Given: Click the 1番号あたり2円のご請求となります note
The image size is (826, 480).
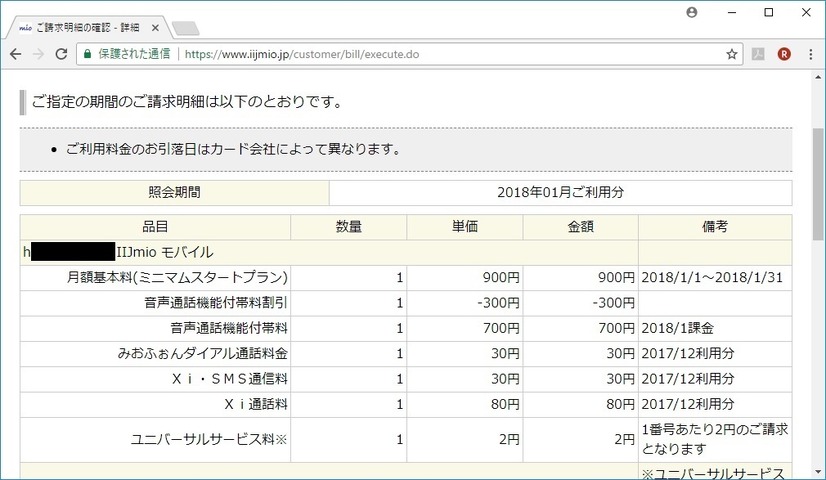Looking at the screenshot, I should click(x=715, y=439).
